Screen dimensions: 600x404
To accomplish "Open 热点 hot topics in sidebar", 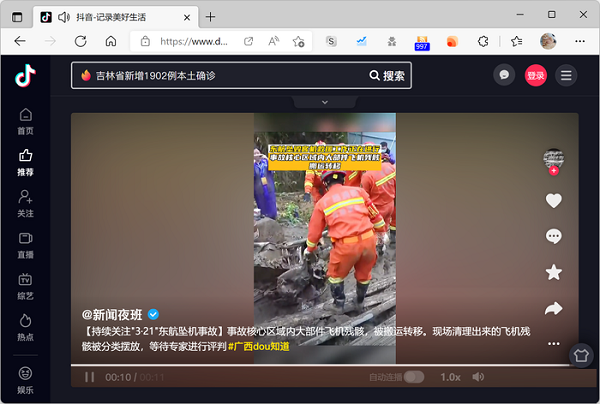I will click(x=25, y=327).
